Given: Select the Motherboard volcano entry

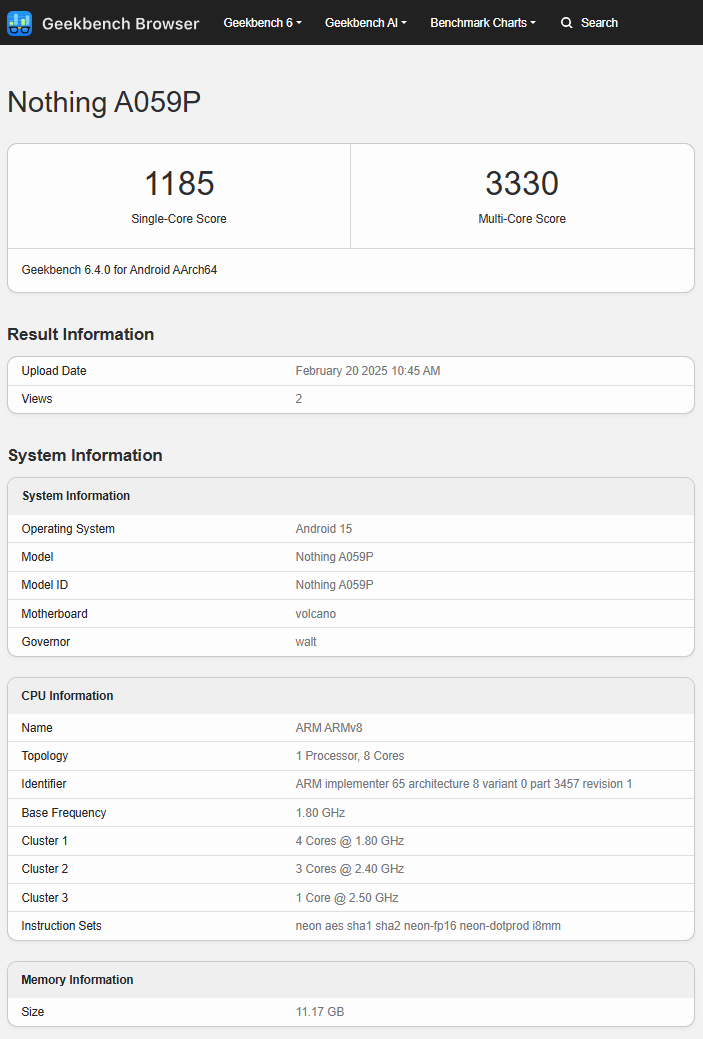Looking at the screenshot, I should tap(350, 613).
